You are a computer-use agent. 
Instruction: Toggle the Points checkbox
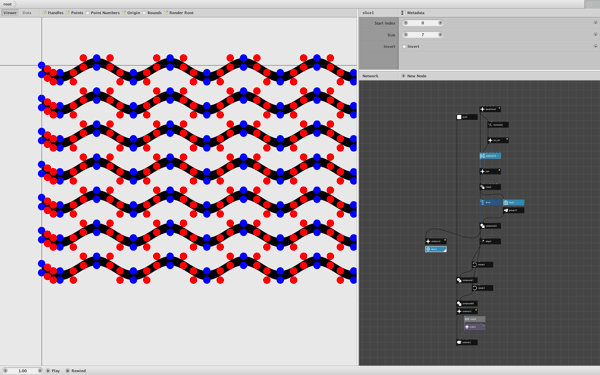coord(68,13)
